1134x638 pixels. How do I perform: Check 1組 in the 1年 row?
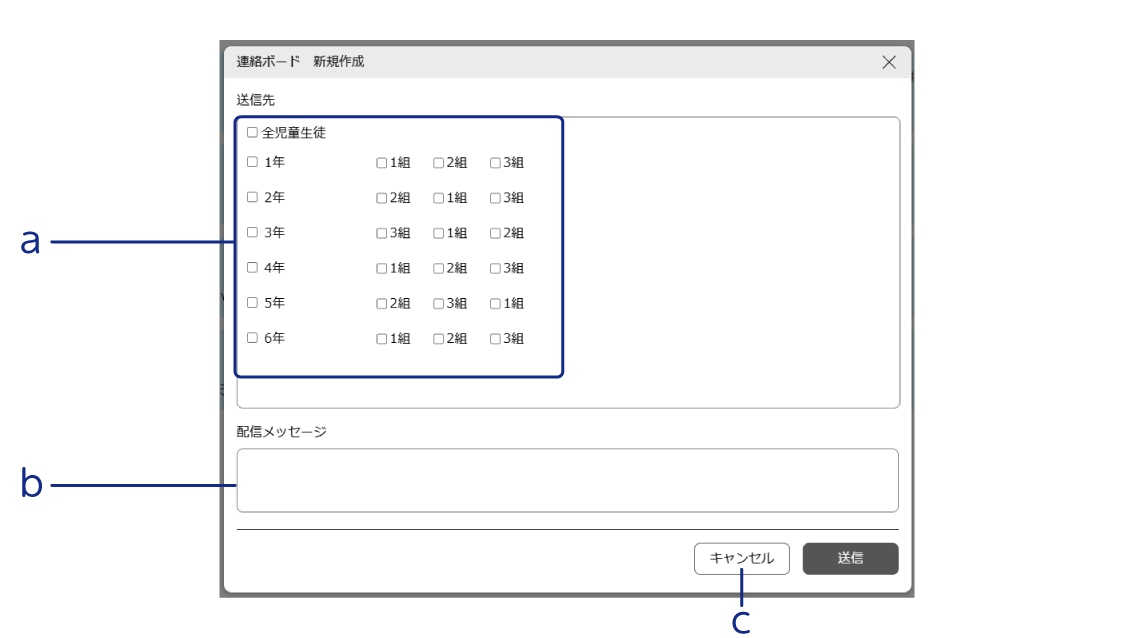pos(381,163)
